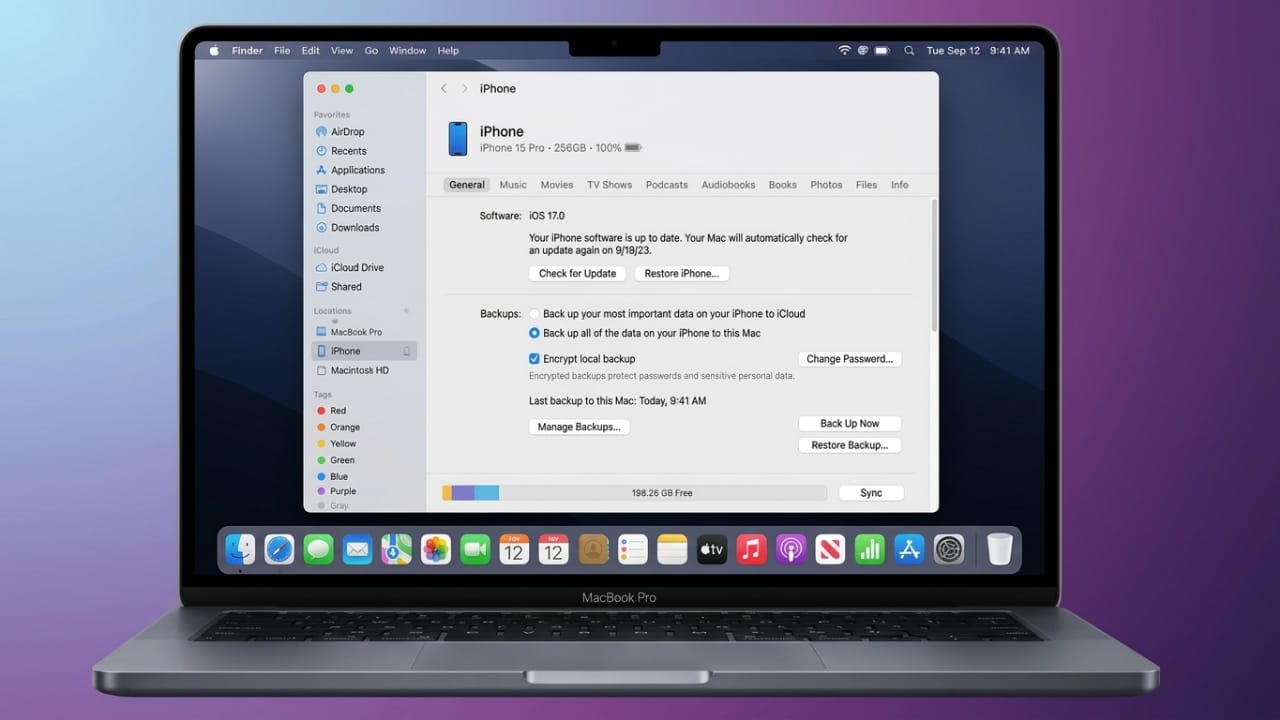The width and height of the screenshot is (1280, 720).
Task: Select back up to iCloud option
Action: pyautogui.click(x=534, y=314)
